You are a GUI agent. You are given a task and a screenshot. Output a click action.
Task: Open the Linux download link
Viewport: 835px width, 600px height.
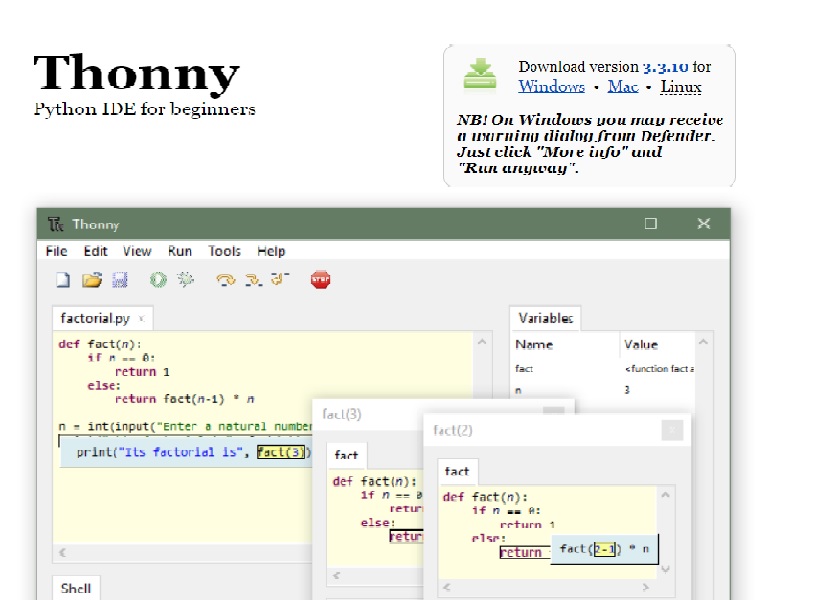point(681,86)
